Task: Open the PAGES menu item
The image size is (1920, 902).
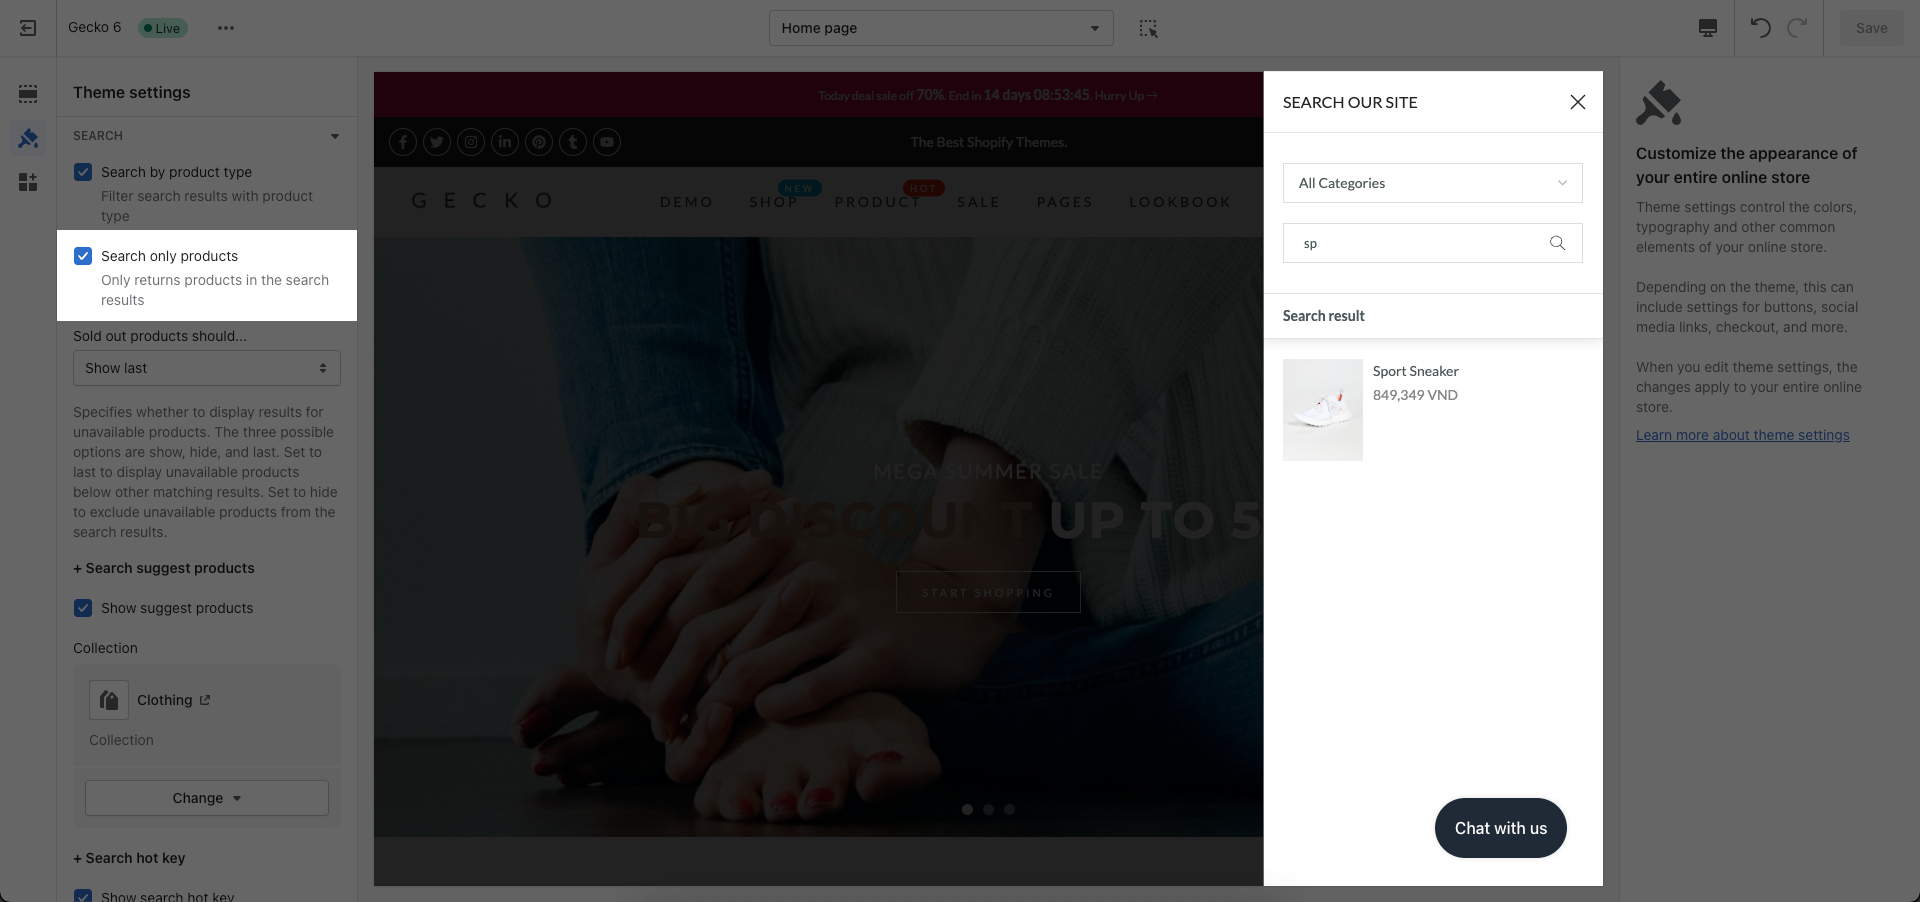Action: point(1065,202)
